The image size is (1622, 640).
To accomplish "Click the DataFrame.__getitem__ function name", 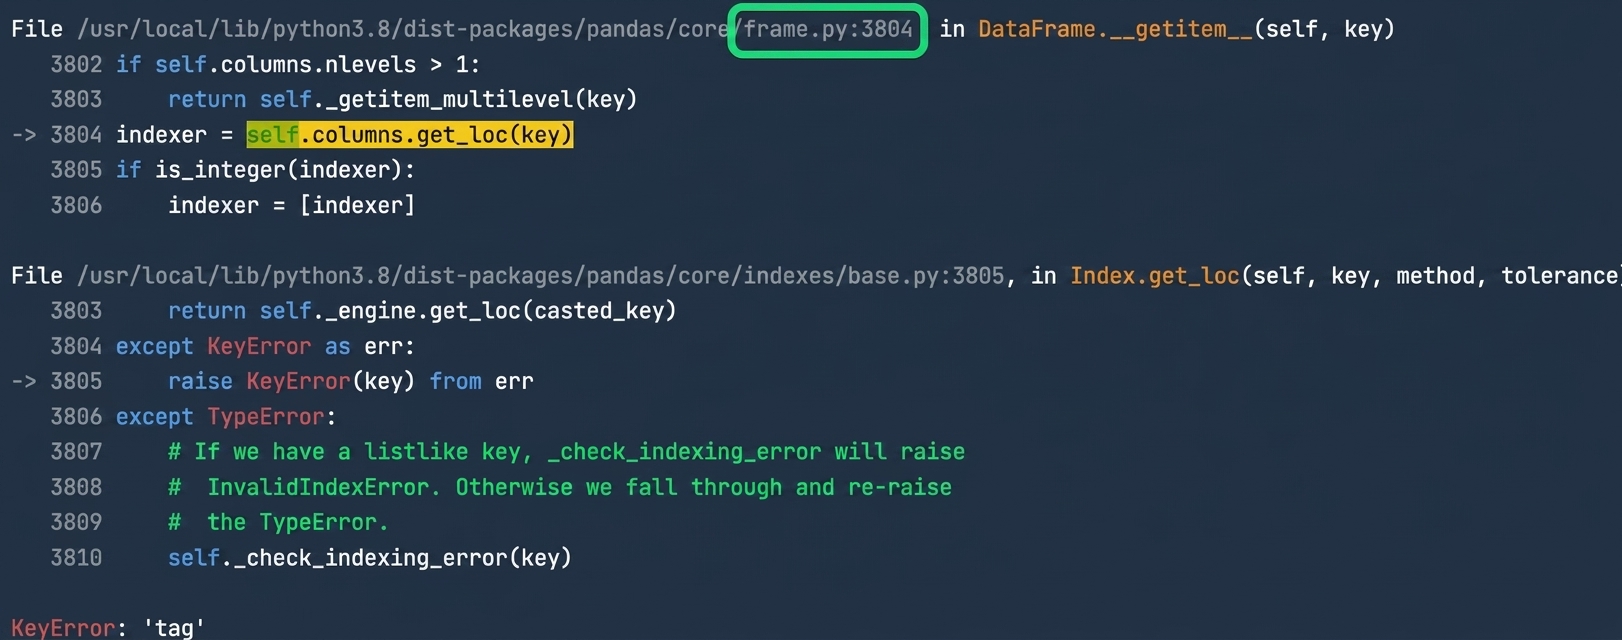I will (1115, 30).
